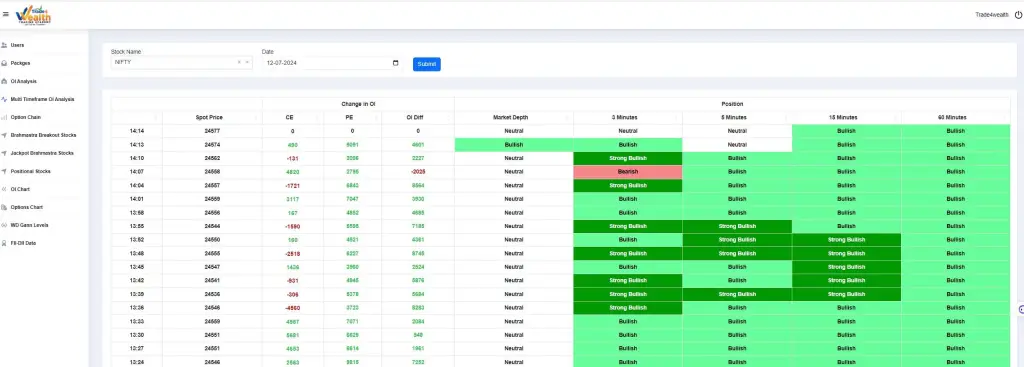
Task: Clear the NIFTY selection with the x icon
Action: coord(239,63)
